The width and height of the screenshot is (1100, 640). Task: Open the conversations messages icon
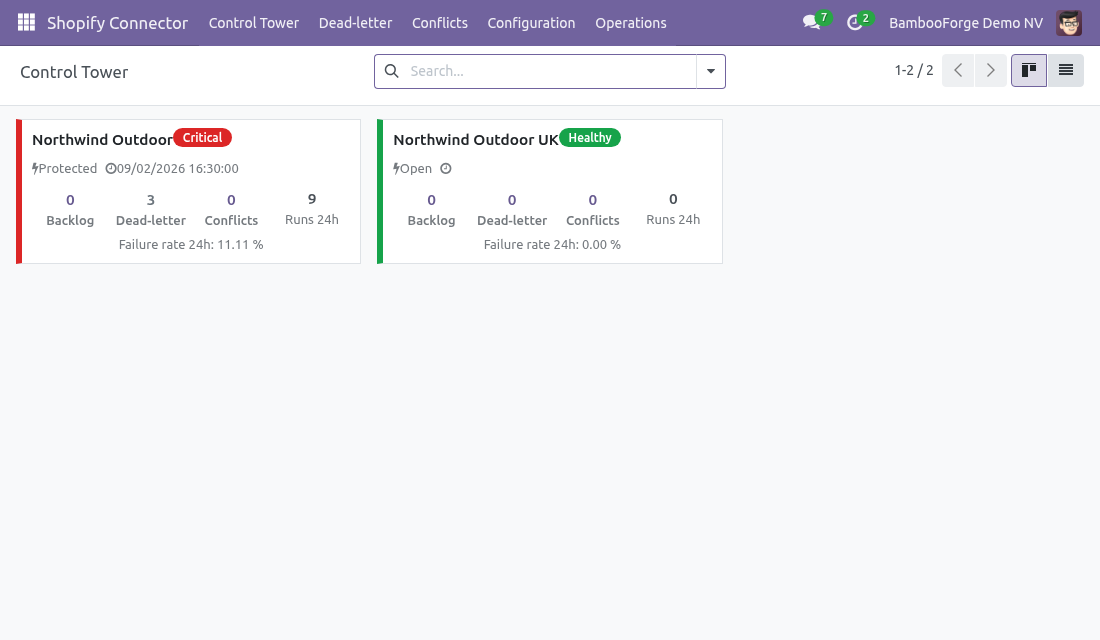pos(811,22)
